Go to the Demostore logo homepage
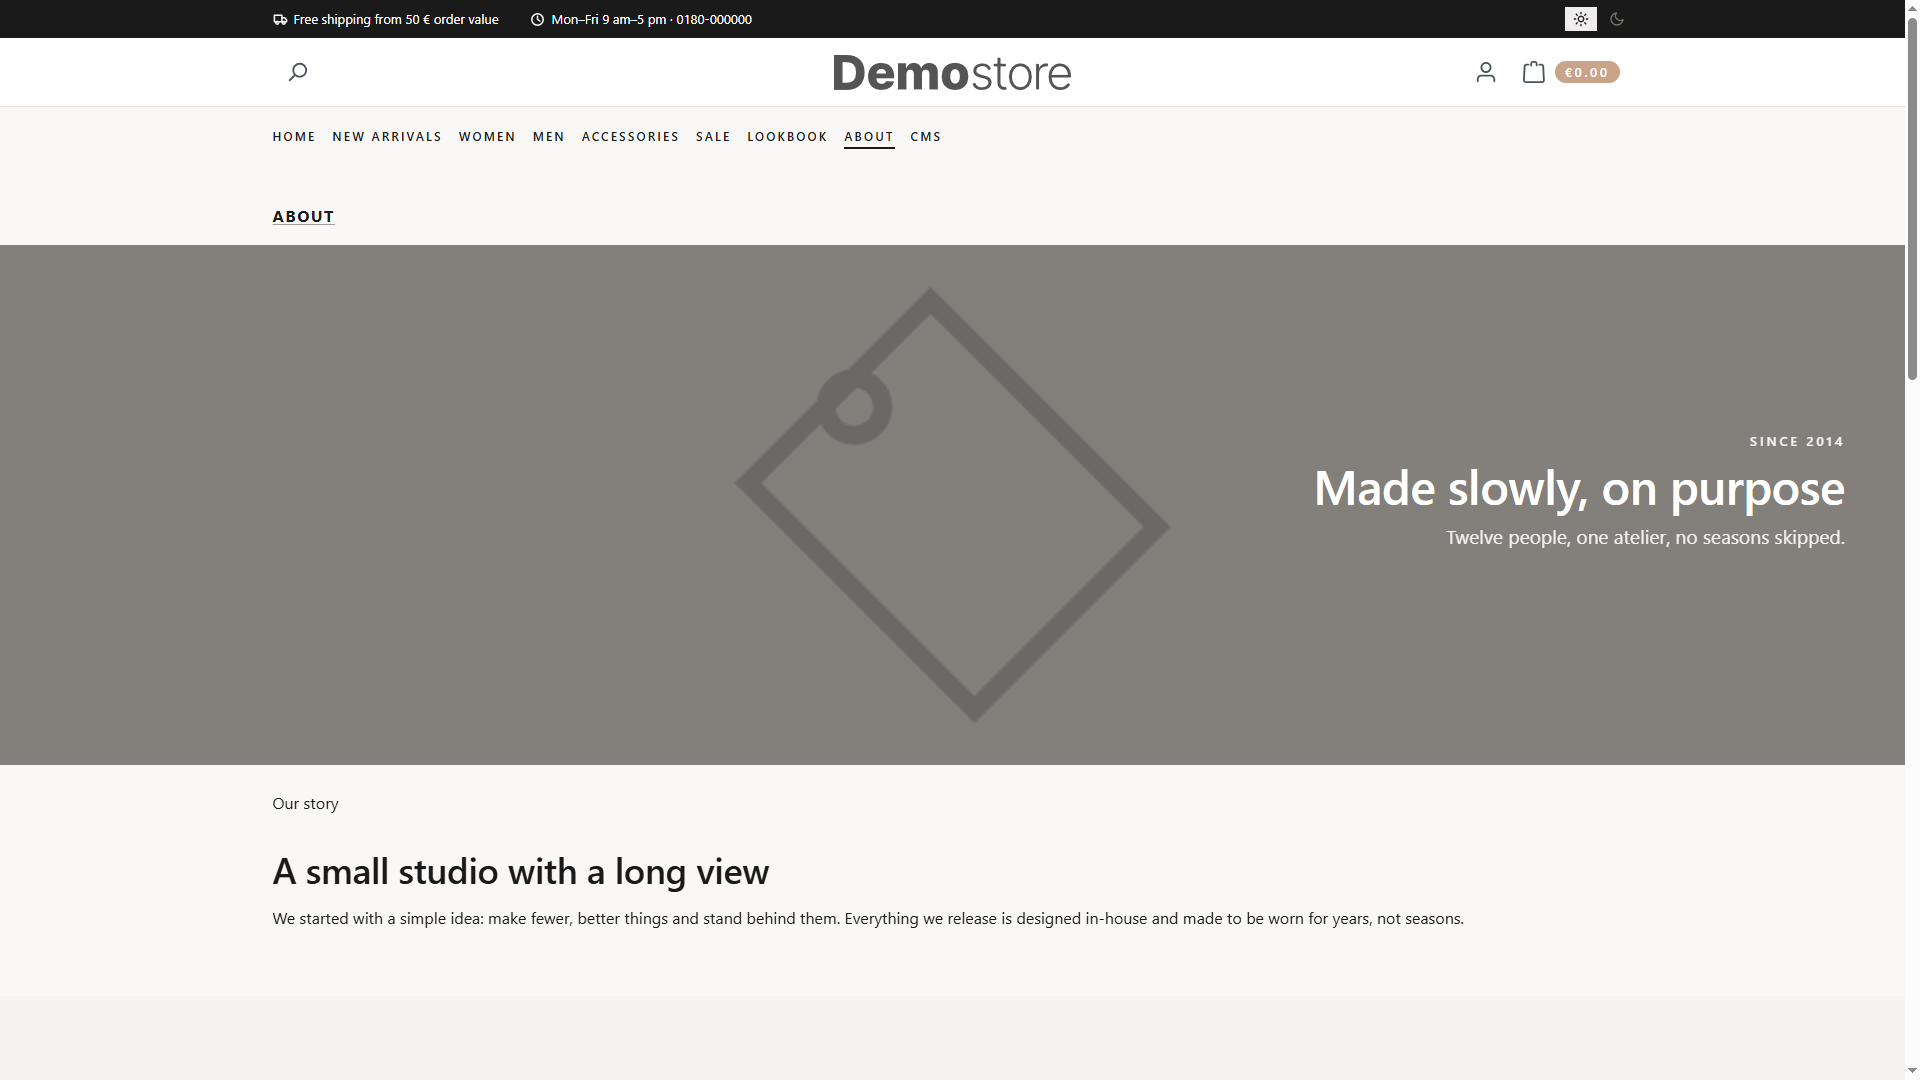 [x=952, y=72]
